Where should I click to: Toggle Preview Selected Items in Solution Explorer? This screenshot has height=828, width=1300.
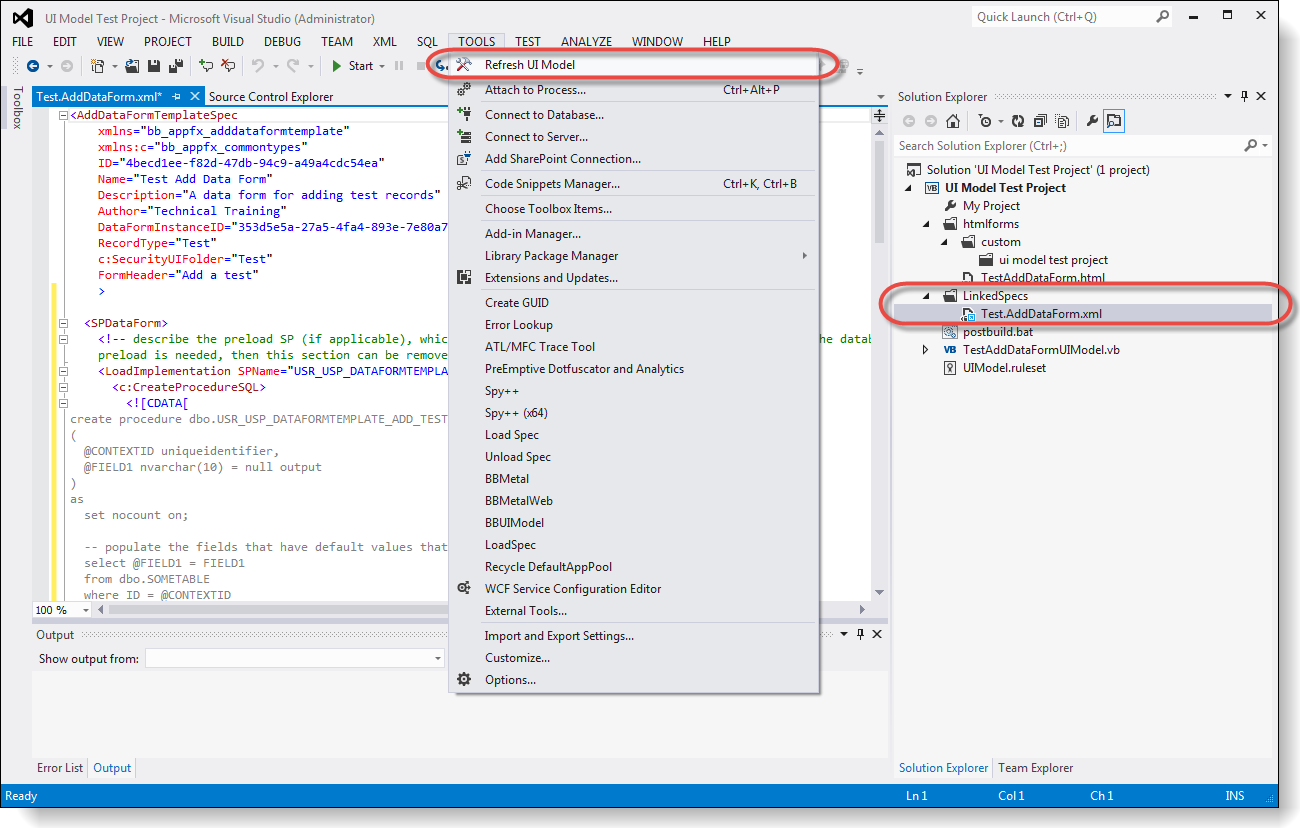(1114, 121)
